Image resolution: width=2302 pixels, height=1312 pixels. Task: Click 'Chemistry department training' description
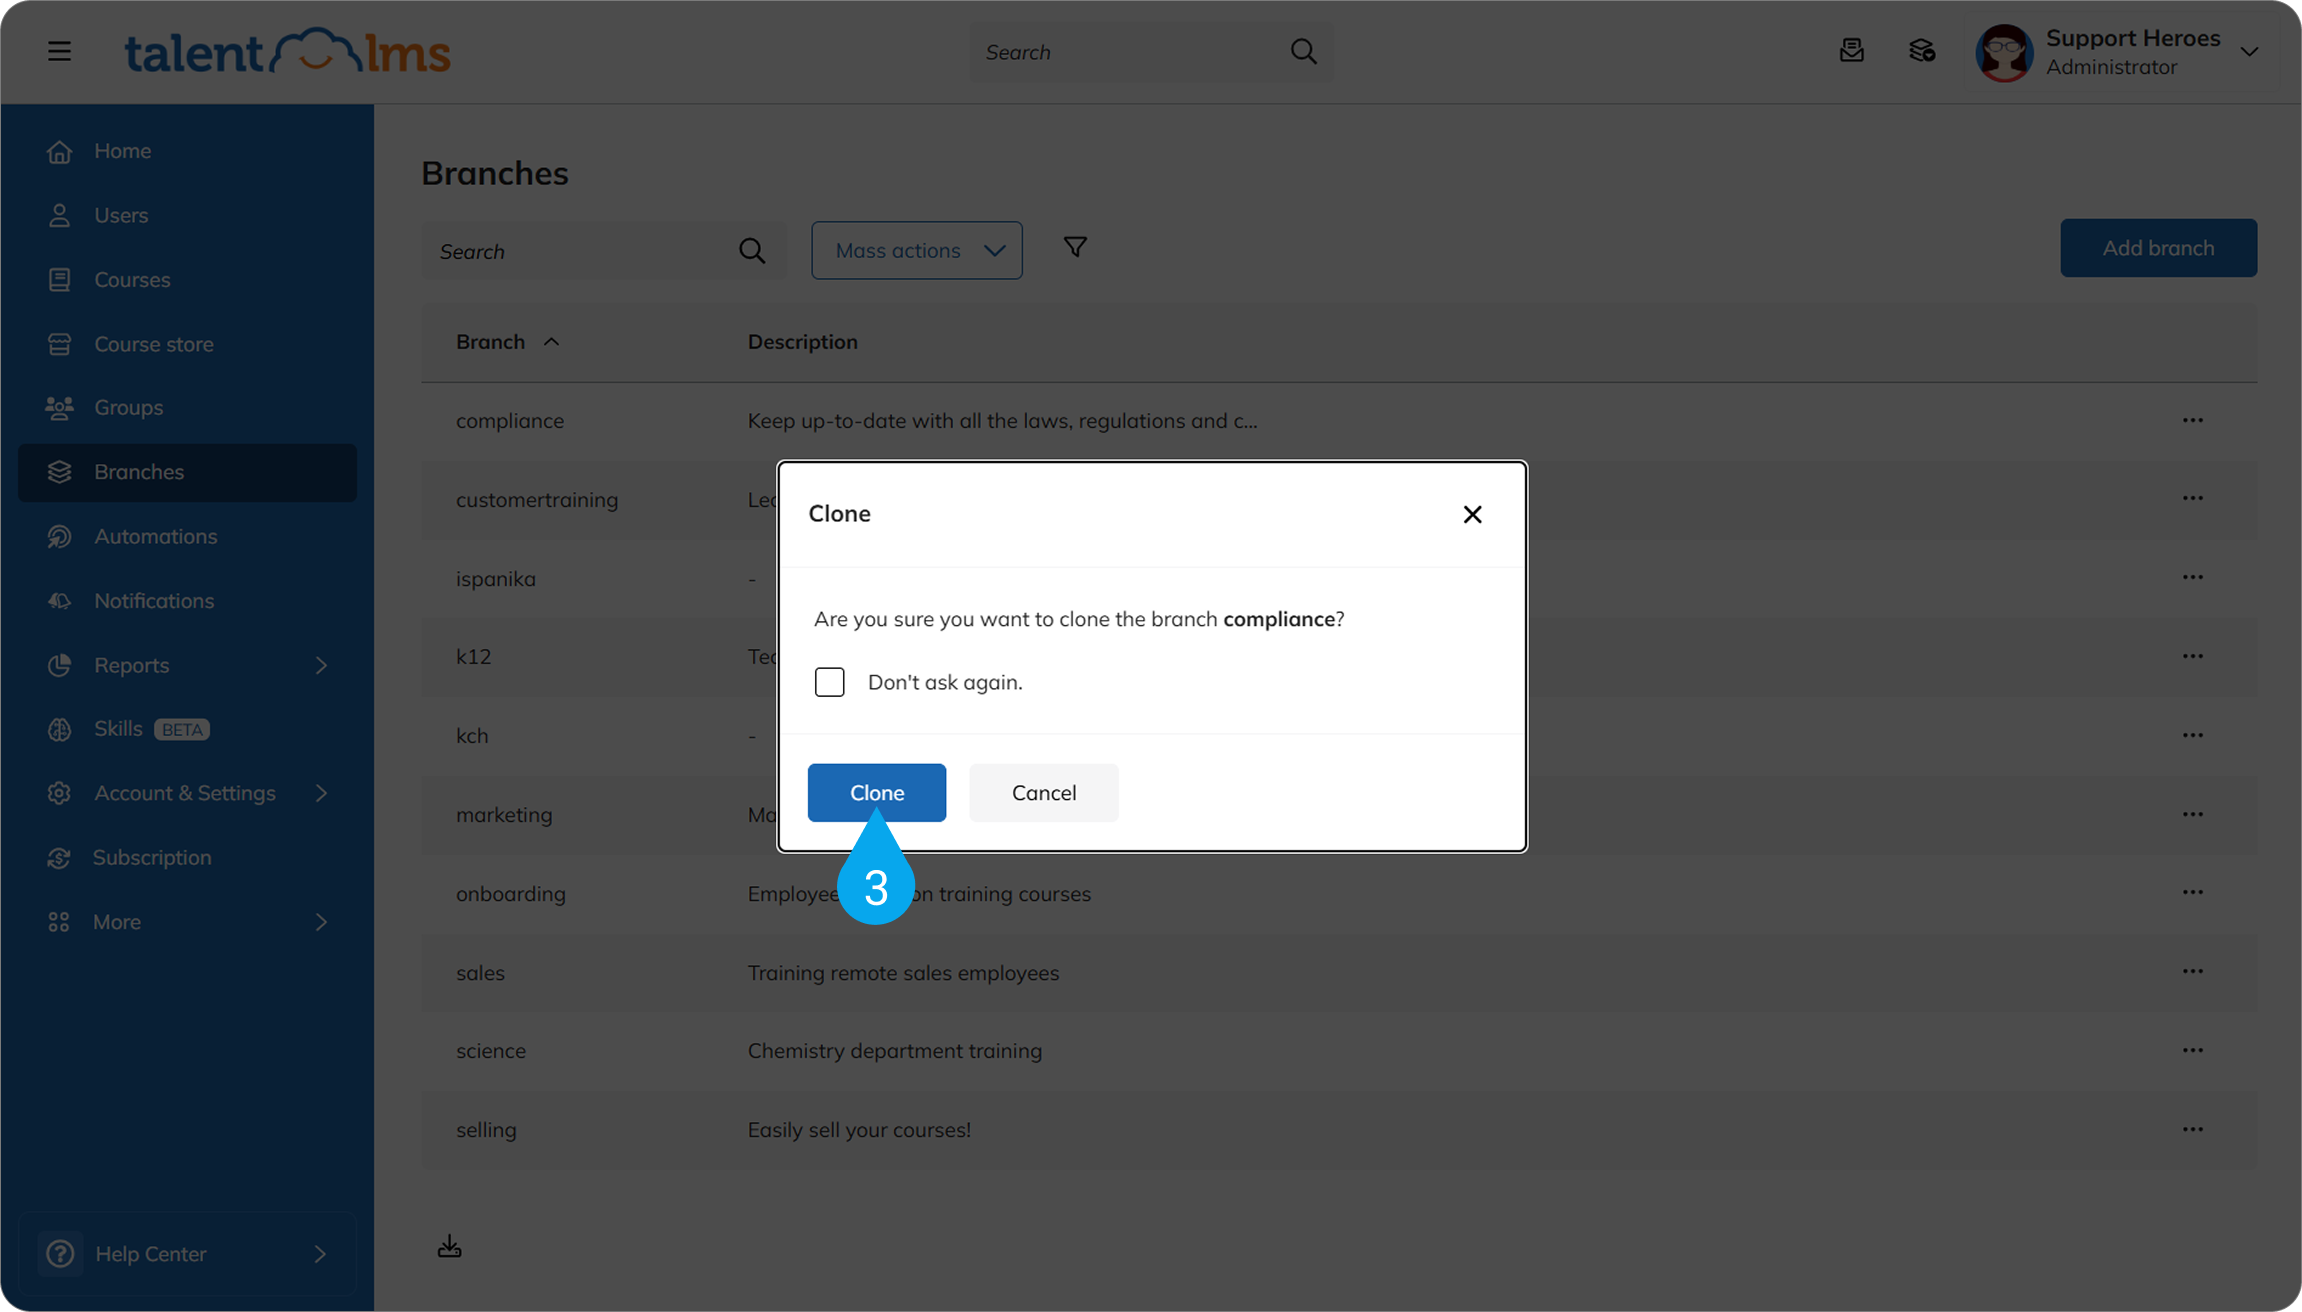tap(894, 1051)
